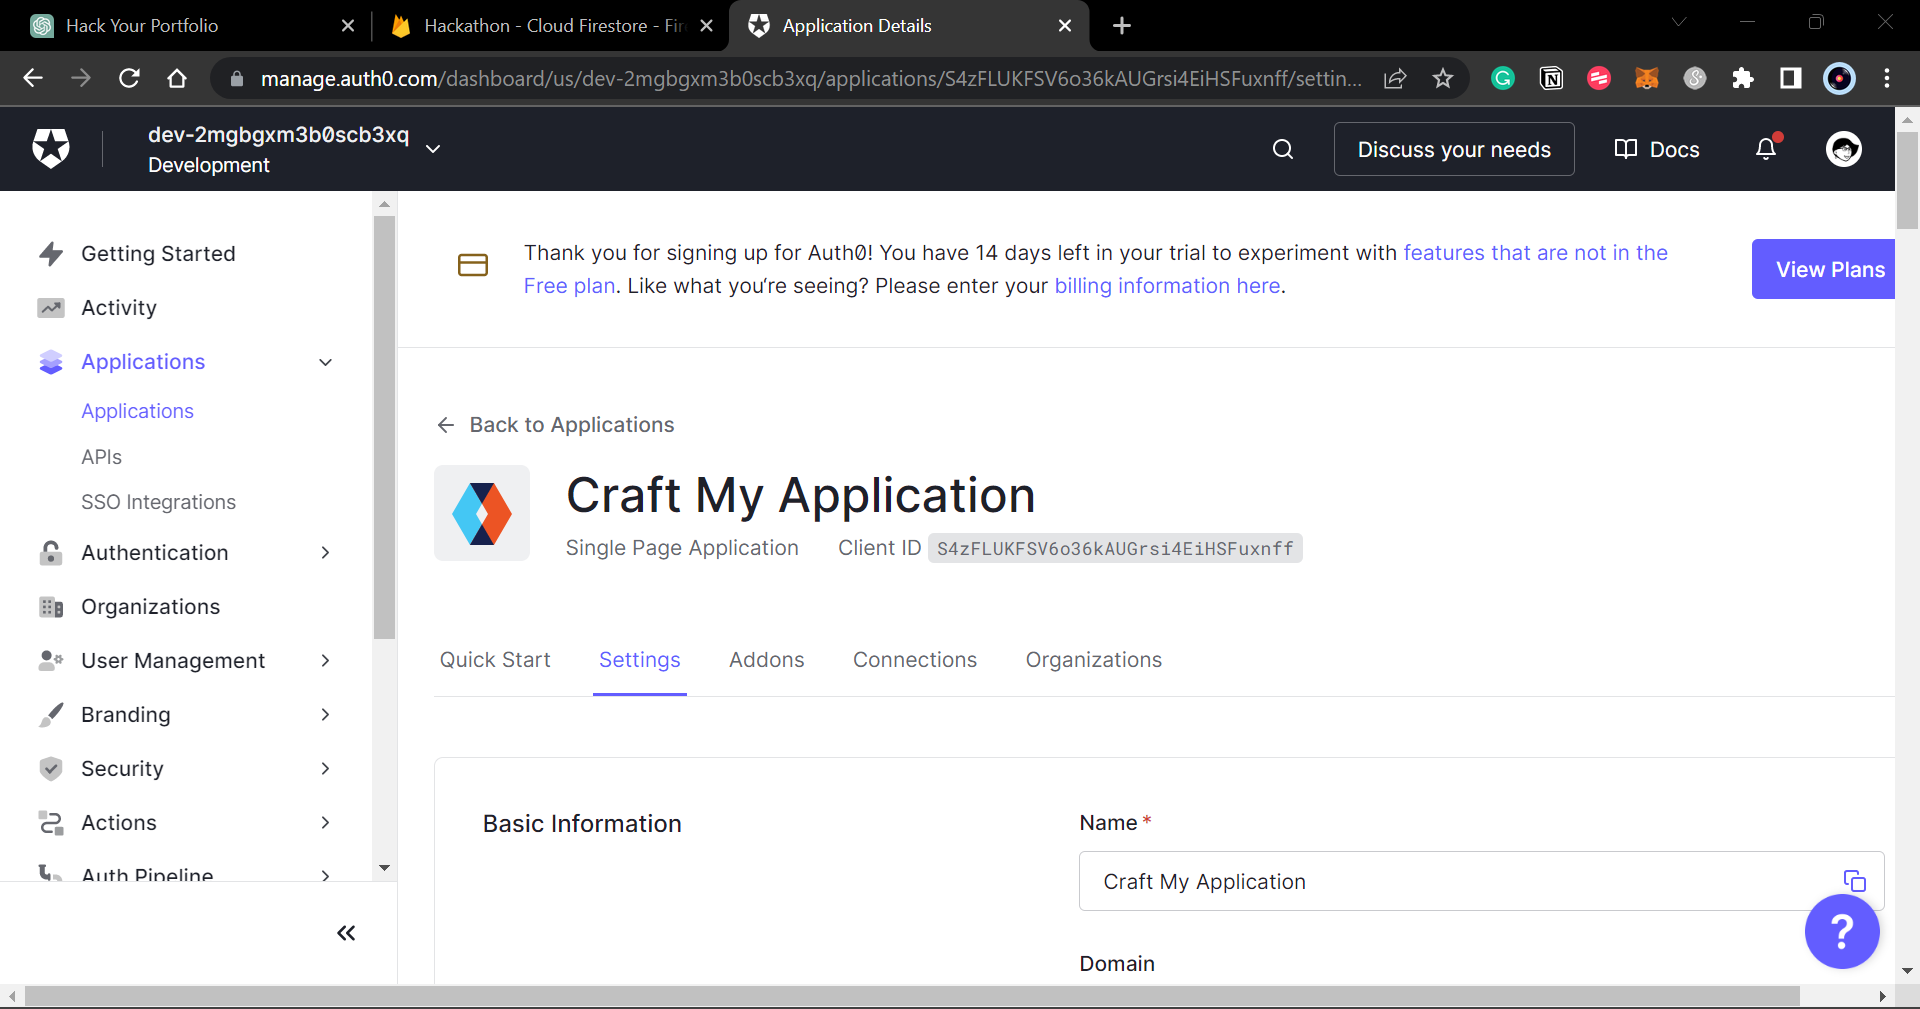This screenshot has width=1920, height=1009.
Task: Open the notifications bell
Action: tap(1765, 149)
